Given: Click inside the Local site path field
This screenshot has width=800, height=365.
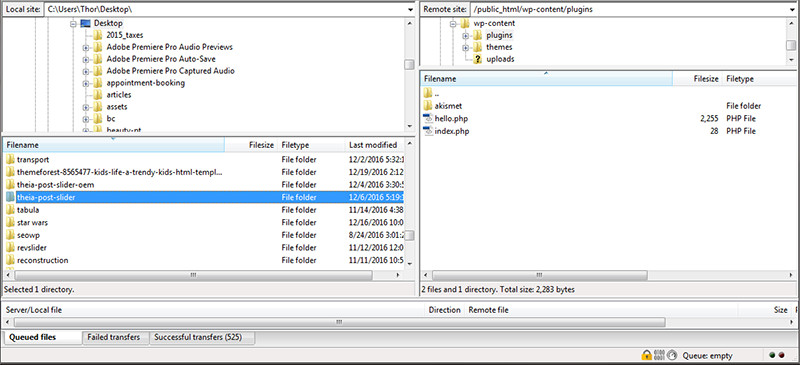Looking at the screenshot, I should click(225, 9).
